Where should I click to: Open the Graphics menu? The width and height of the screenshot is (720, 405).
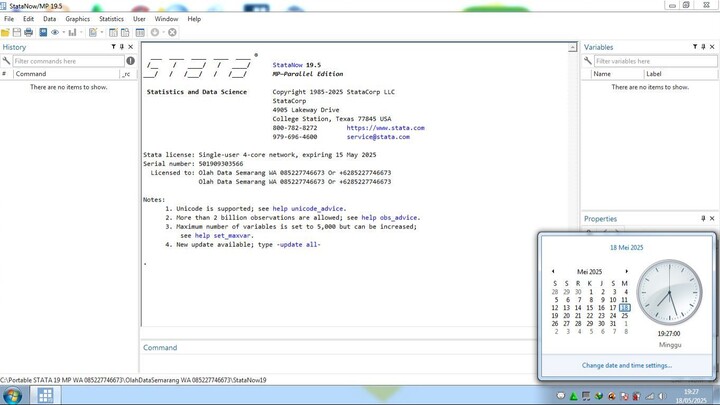click(78, 19)
